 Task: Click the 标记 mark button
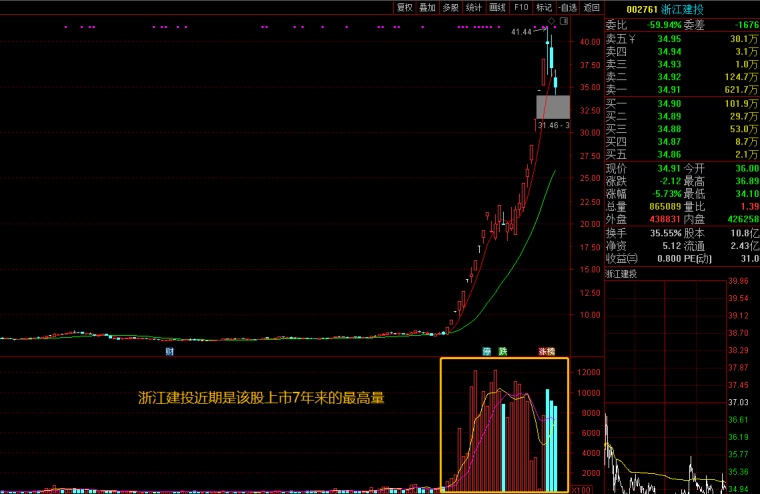(x=544, y=7)
